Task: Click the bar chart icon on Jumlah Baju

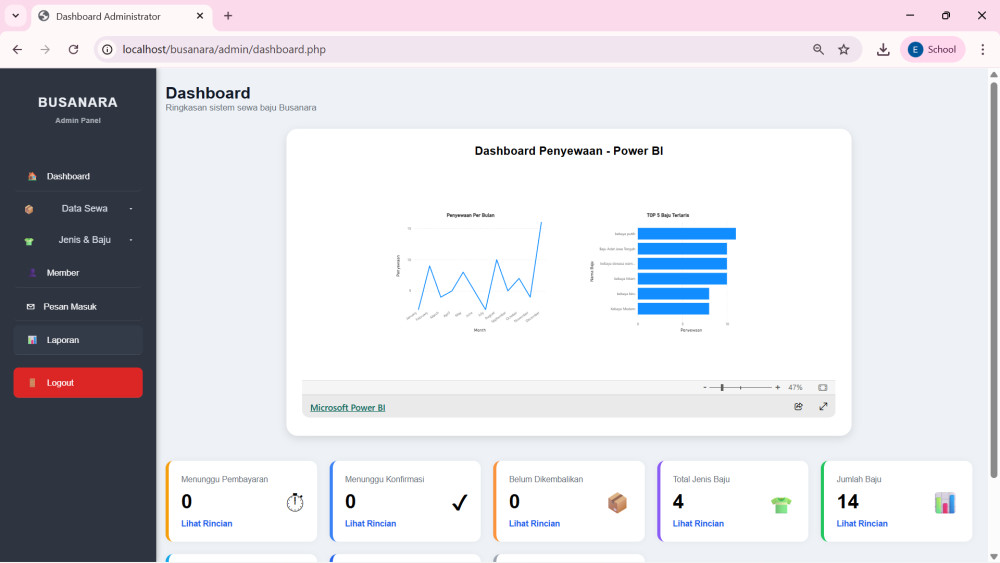Action: point(945,503)
